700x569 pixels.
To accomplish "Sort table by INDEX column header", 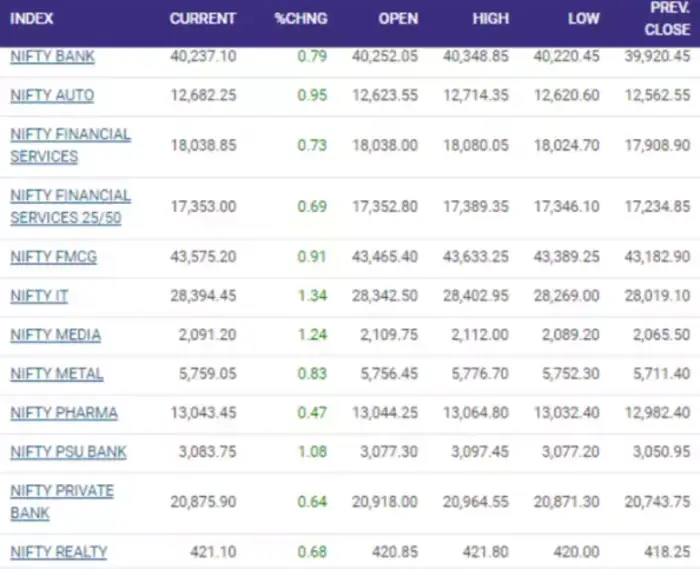I will [32, 19].
